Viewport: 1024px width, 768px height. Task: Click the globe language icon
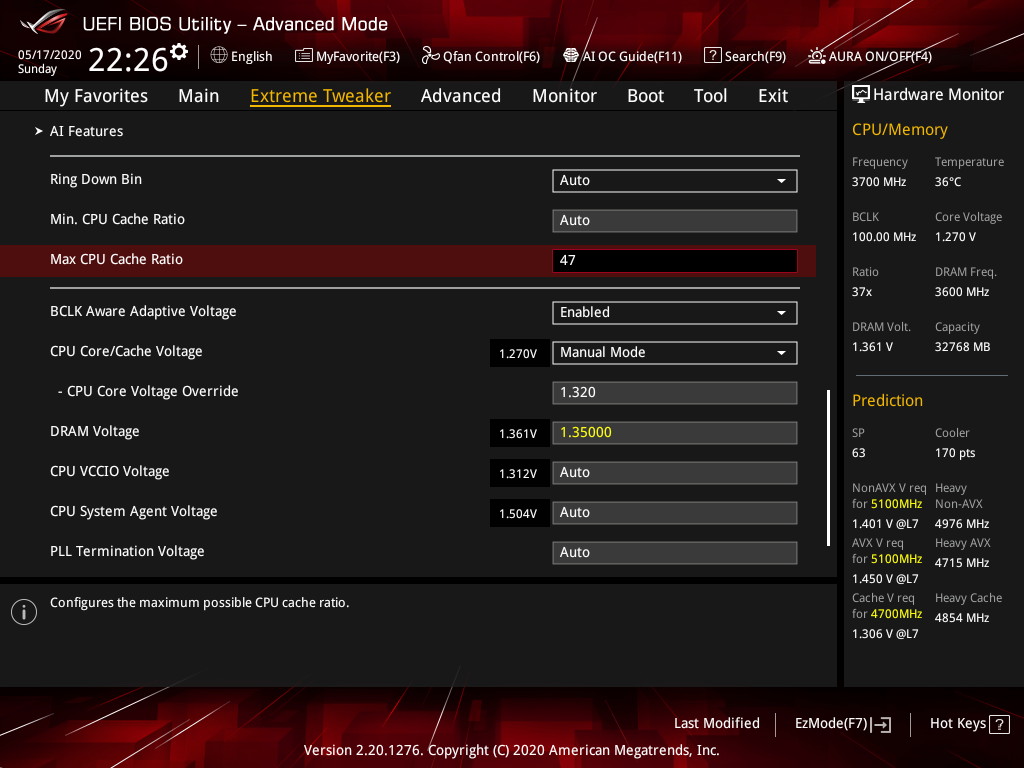[x=219, y=56]
